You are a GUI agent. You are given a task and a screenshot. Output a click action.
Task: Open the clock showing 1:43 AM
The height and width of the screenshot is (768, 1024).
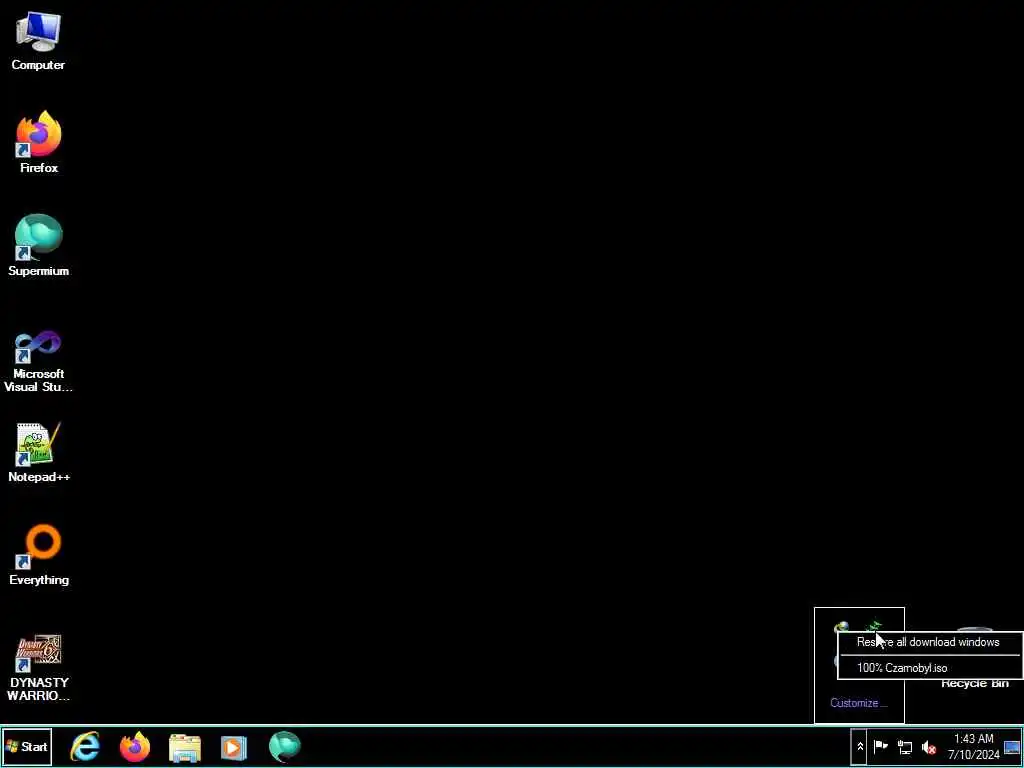[974, 746]
